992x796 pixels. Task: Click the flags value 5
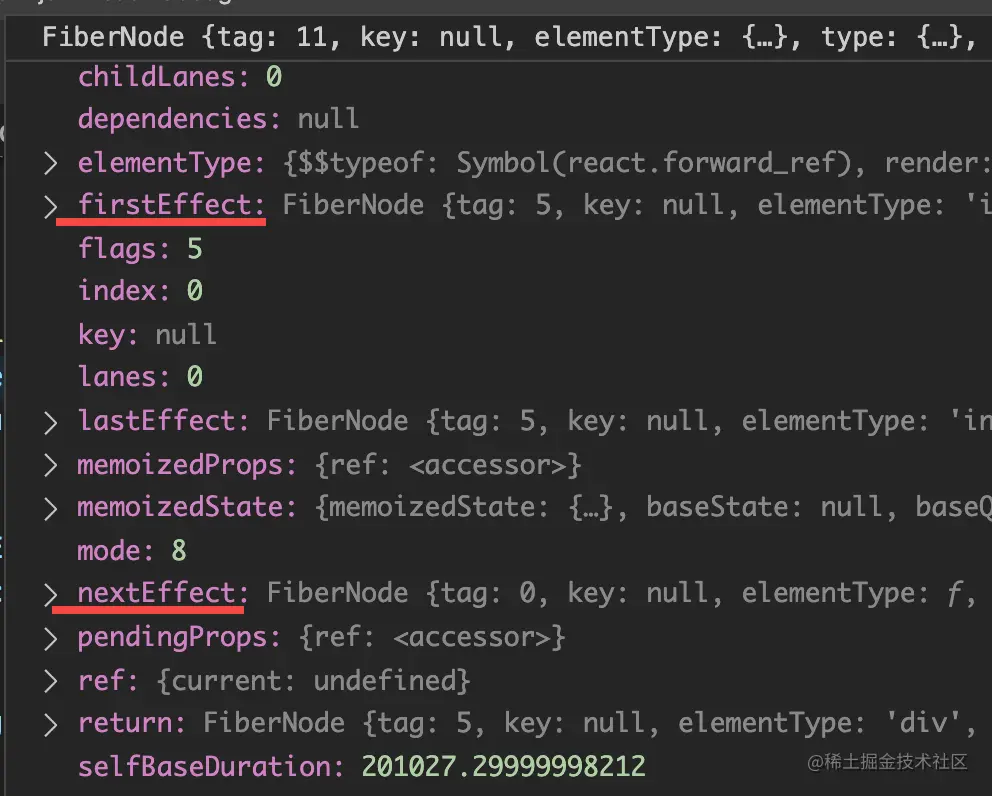[x=194, y=249]
